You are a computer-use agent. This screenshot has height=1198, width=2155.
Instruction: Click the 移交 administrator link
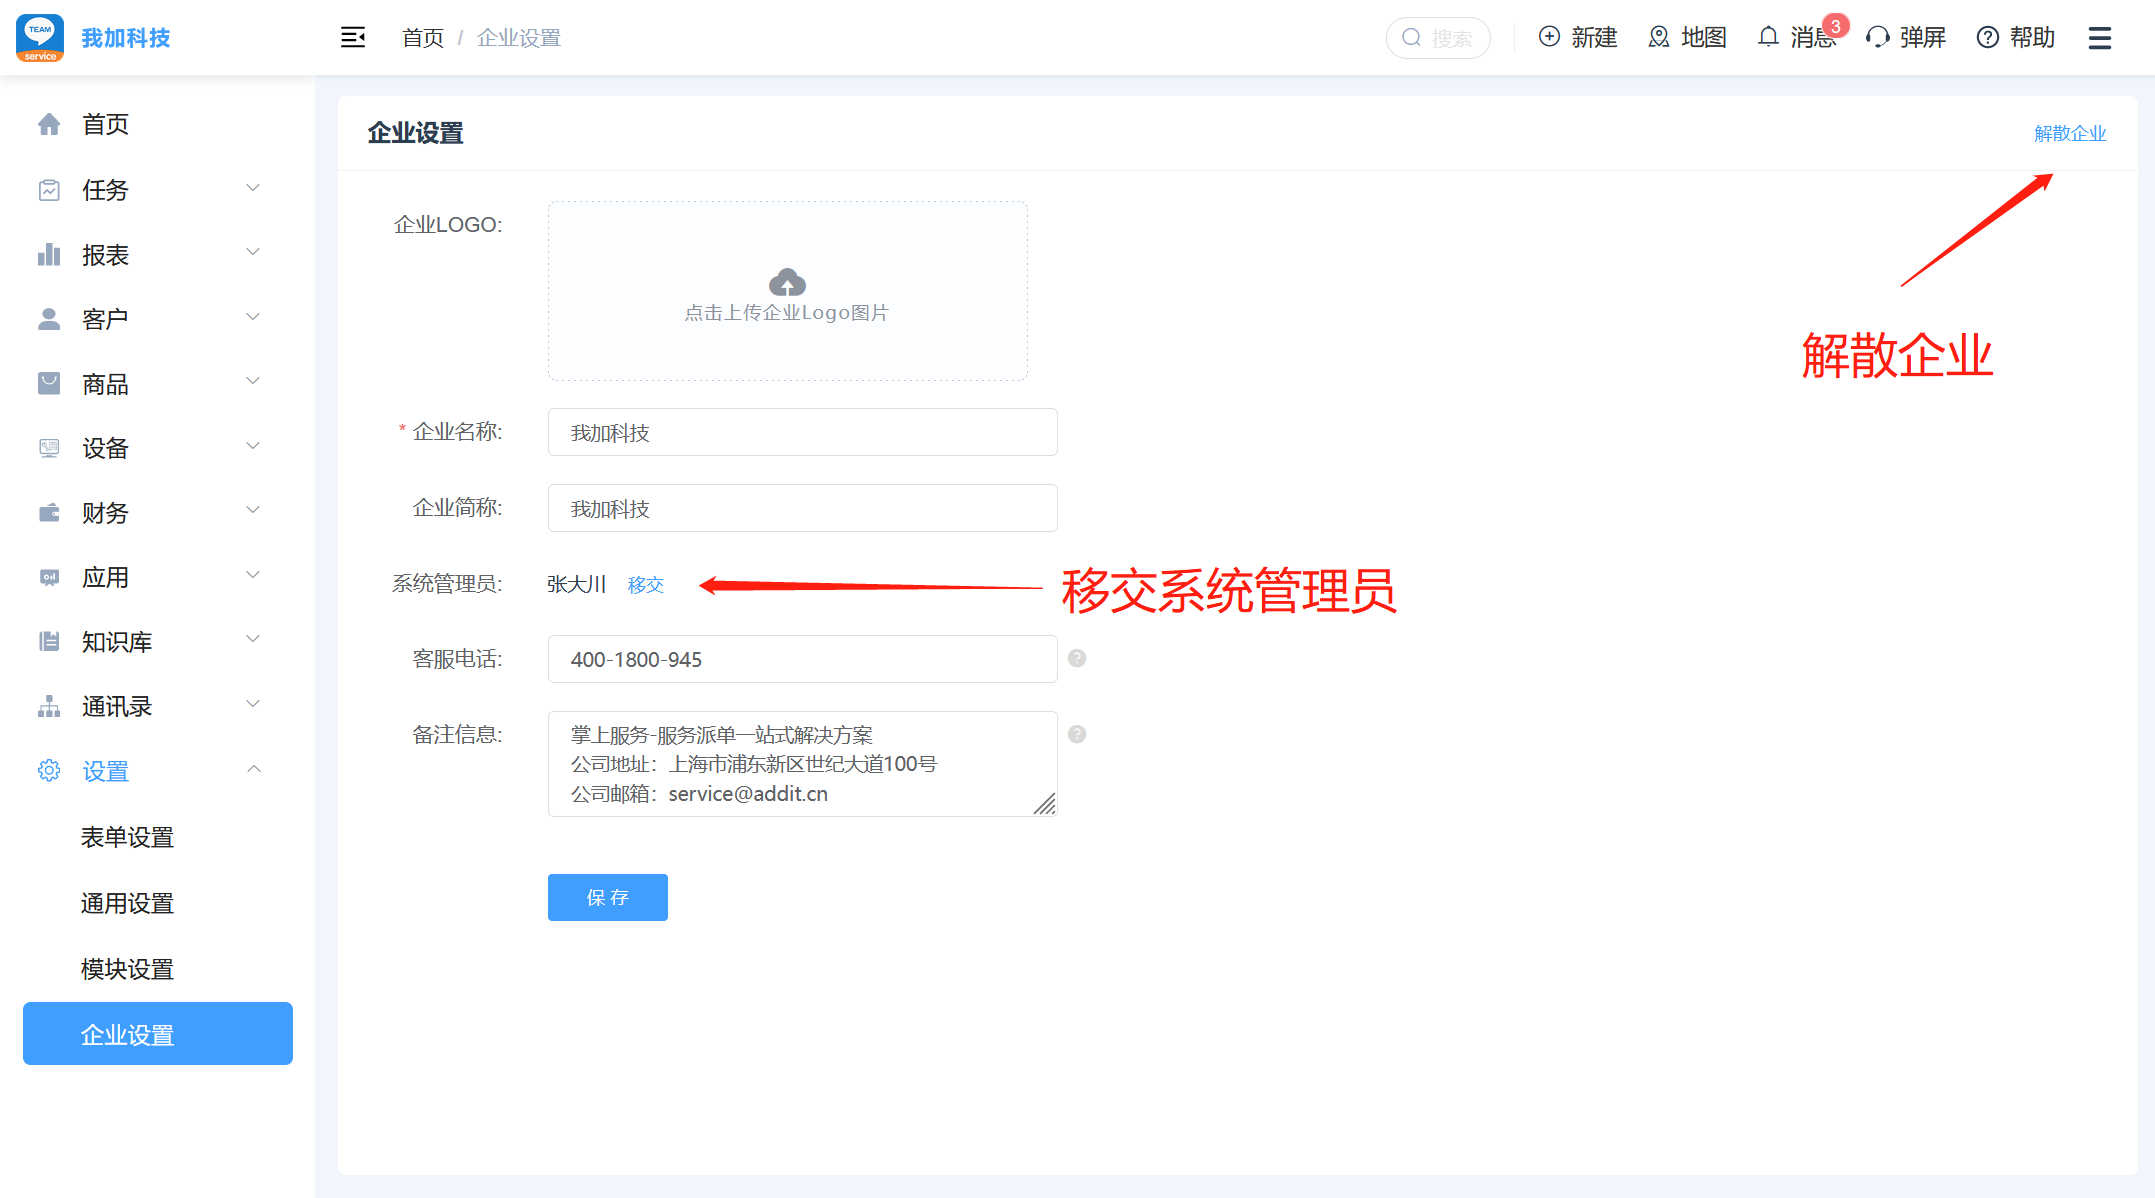[x=645, y=584]
